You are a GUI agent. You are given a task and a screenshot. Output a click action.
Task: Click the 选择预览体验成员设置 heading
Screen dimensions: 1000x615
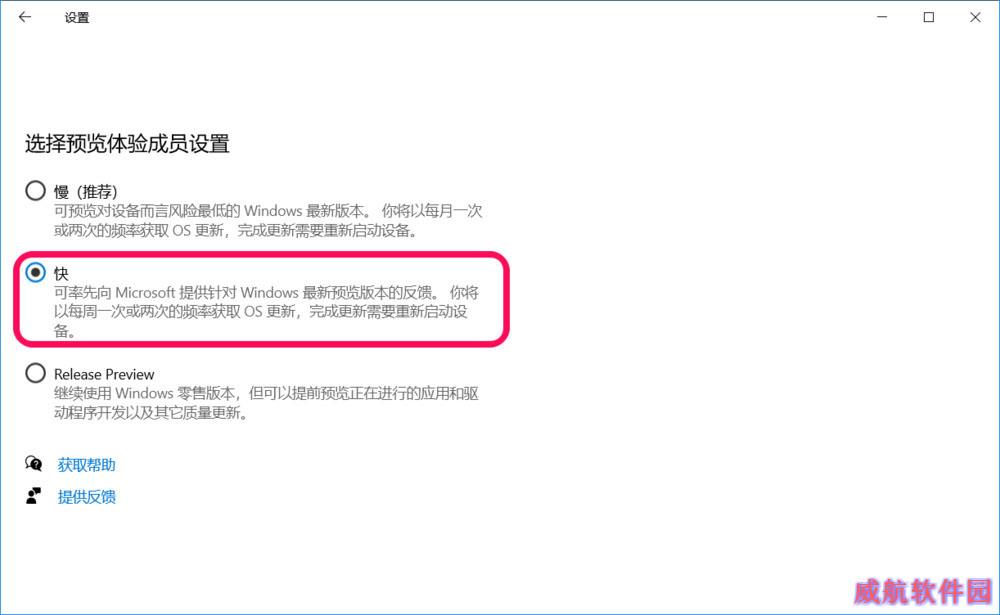coord(127,144)
